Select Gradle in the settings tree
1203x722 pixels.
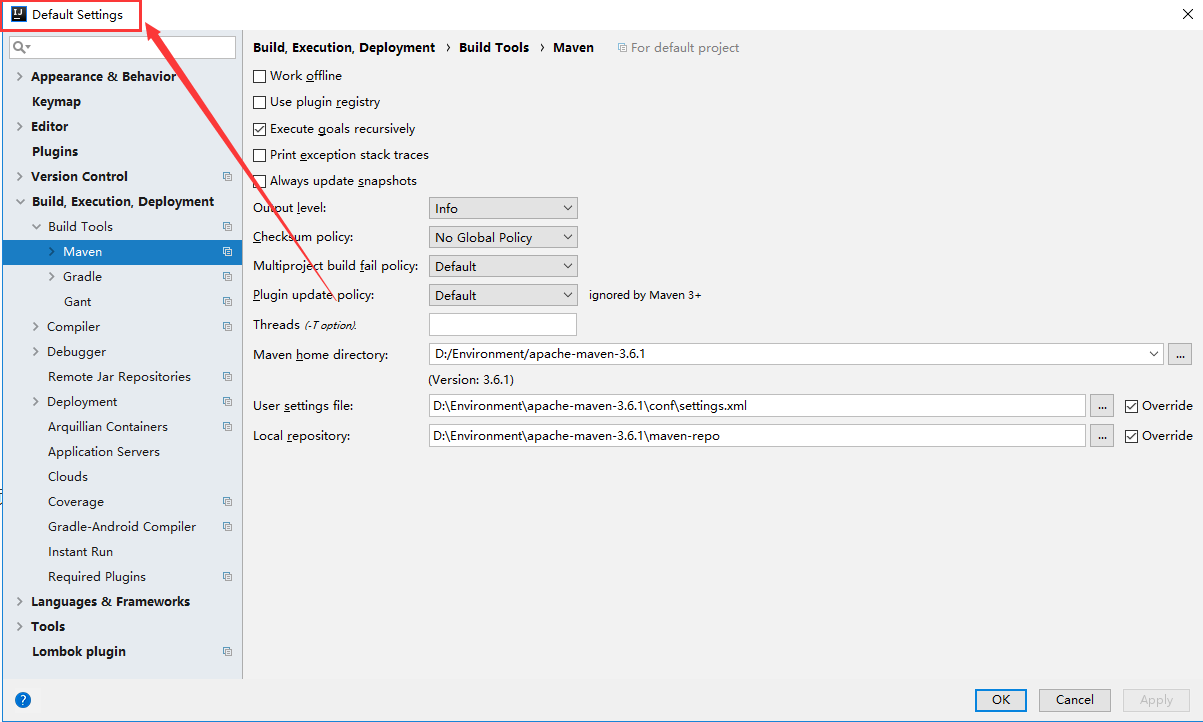[x=82, y=277]
